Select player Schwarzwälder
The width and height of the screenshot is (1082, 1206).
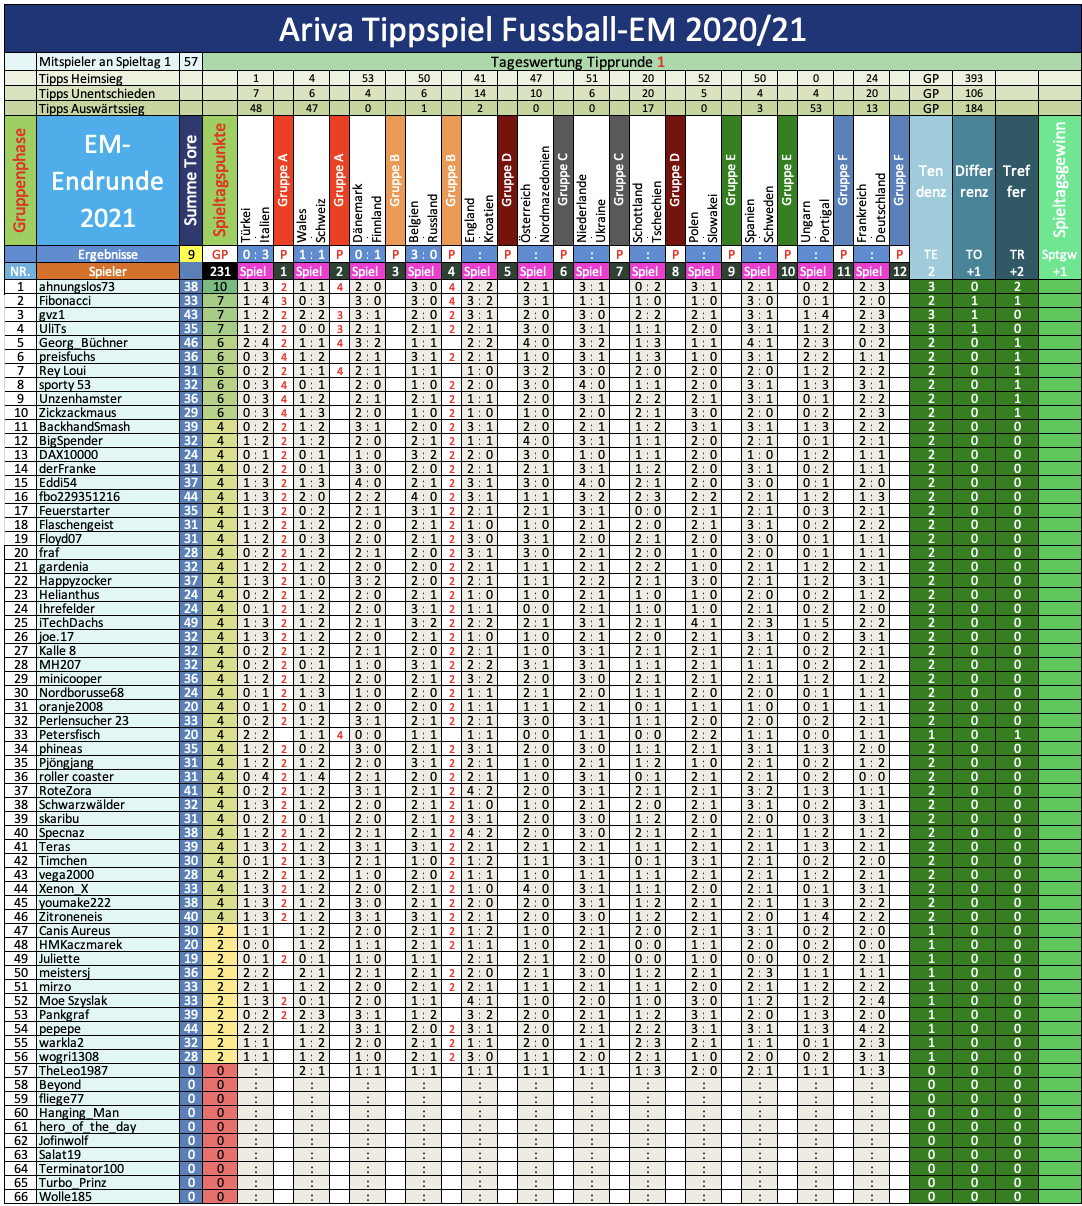click(108, 805)
